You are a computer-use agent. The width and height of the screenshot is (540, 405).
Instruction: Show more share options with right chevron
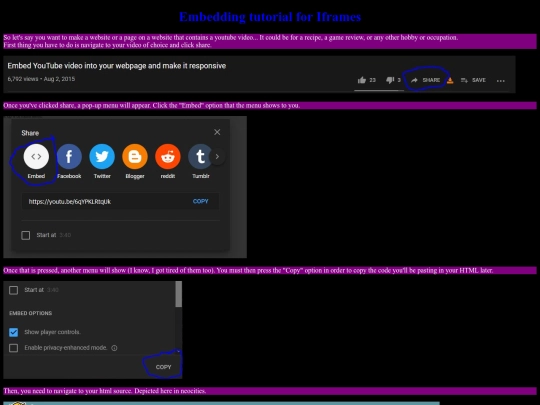click(217, 156)
